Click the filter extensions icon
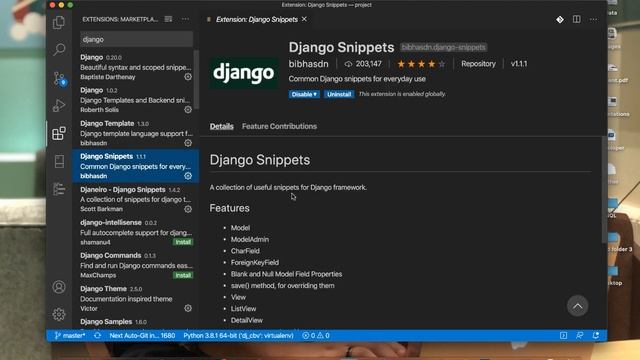640x360 pixels. coord(168,19)
